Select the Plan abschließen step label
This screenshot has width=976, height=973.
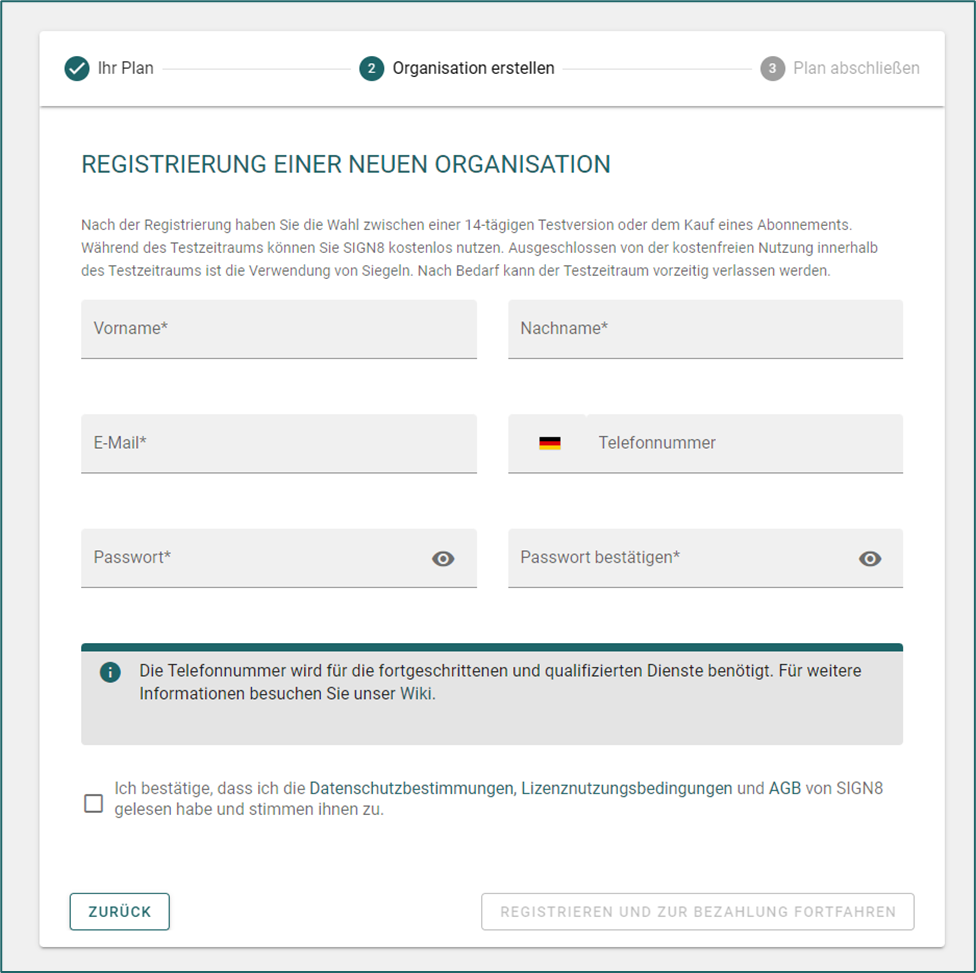click(x=856, y=68)
